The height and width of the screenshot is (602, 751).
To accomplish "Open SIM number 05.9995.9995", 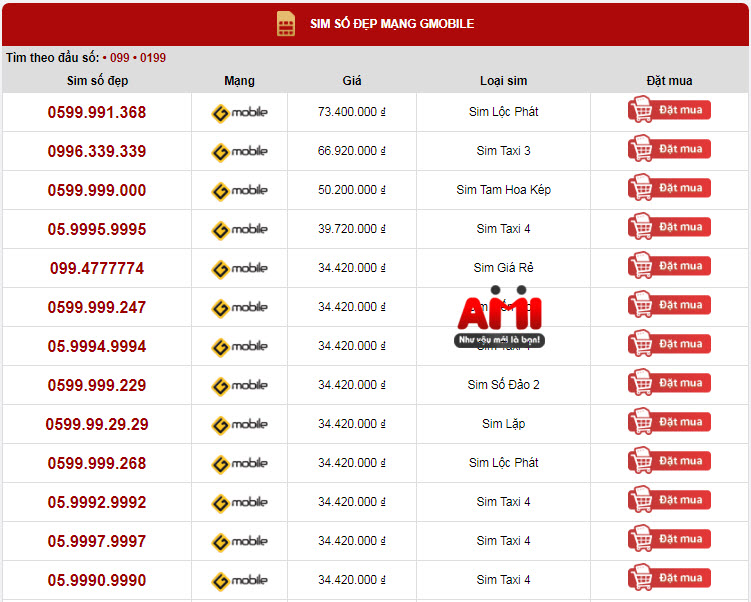I will (97, 229).
